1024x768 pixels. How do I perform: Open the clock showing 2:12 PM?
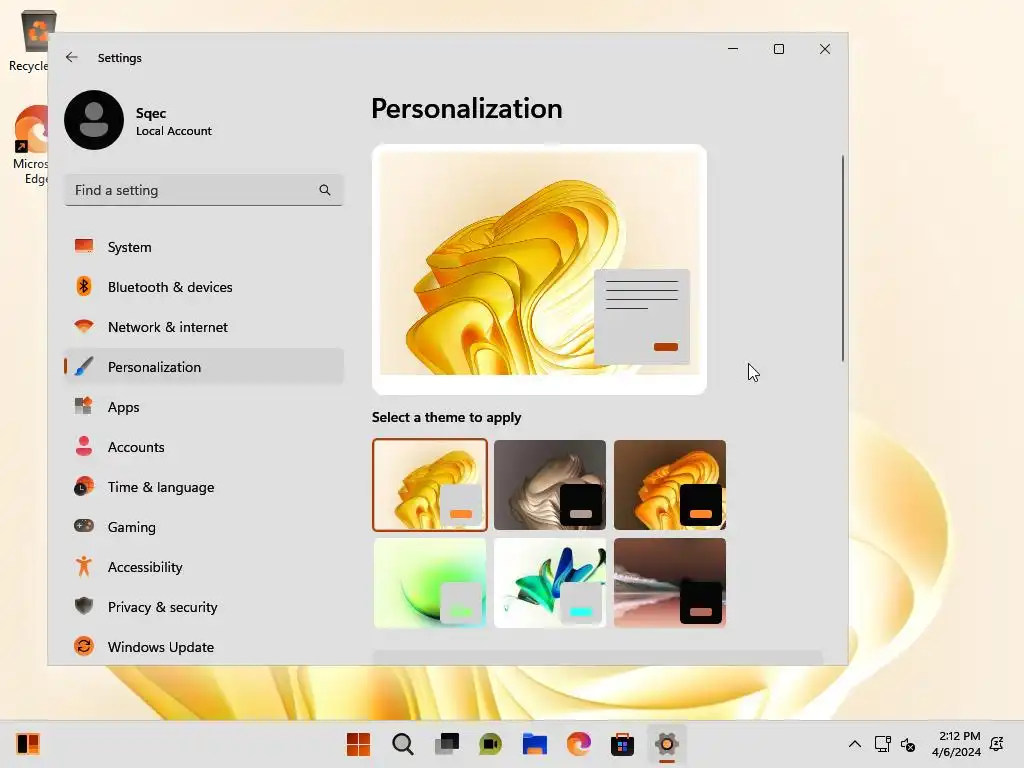point(957,744)
